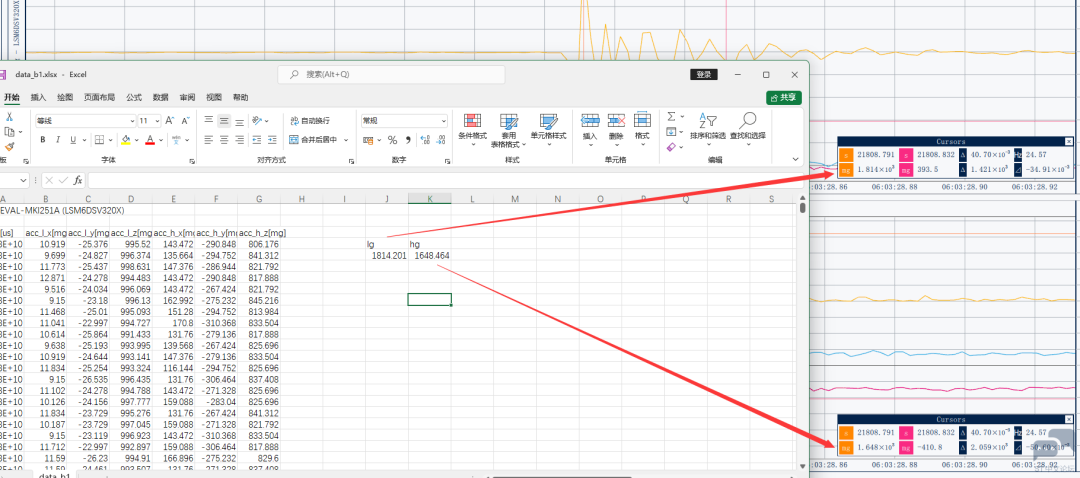Click the AutoSum sigma icon
The width and height of the screenshot is (1080, 478).
tap(672, 117)
